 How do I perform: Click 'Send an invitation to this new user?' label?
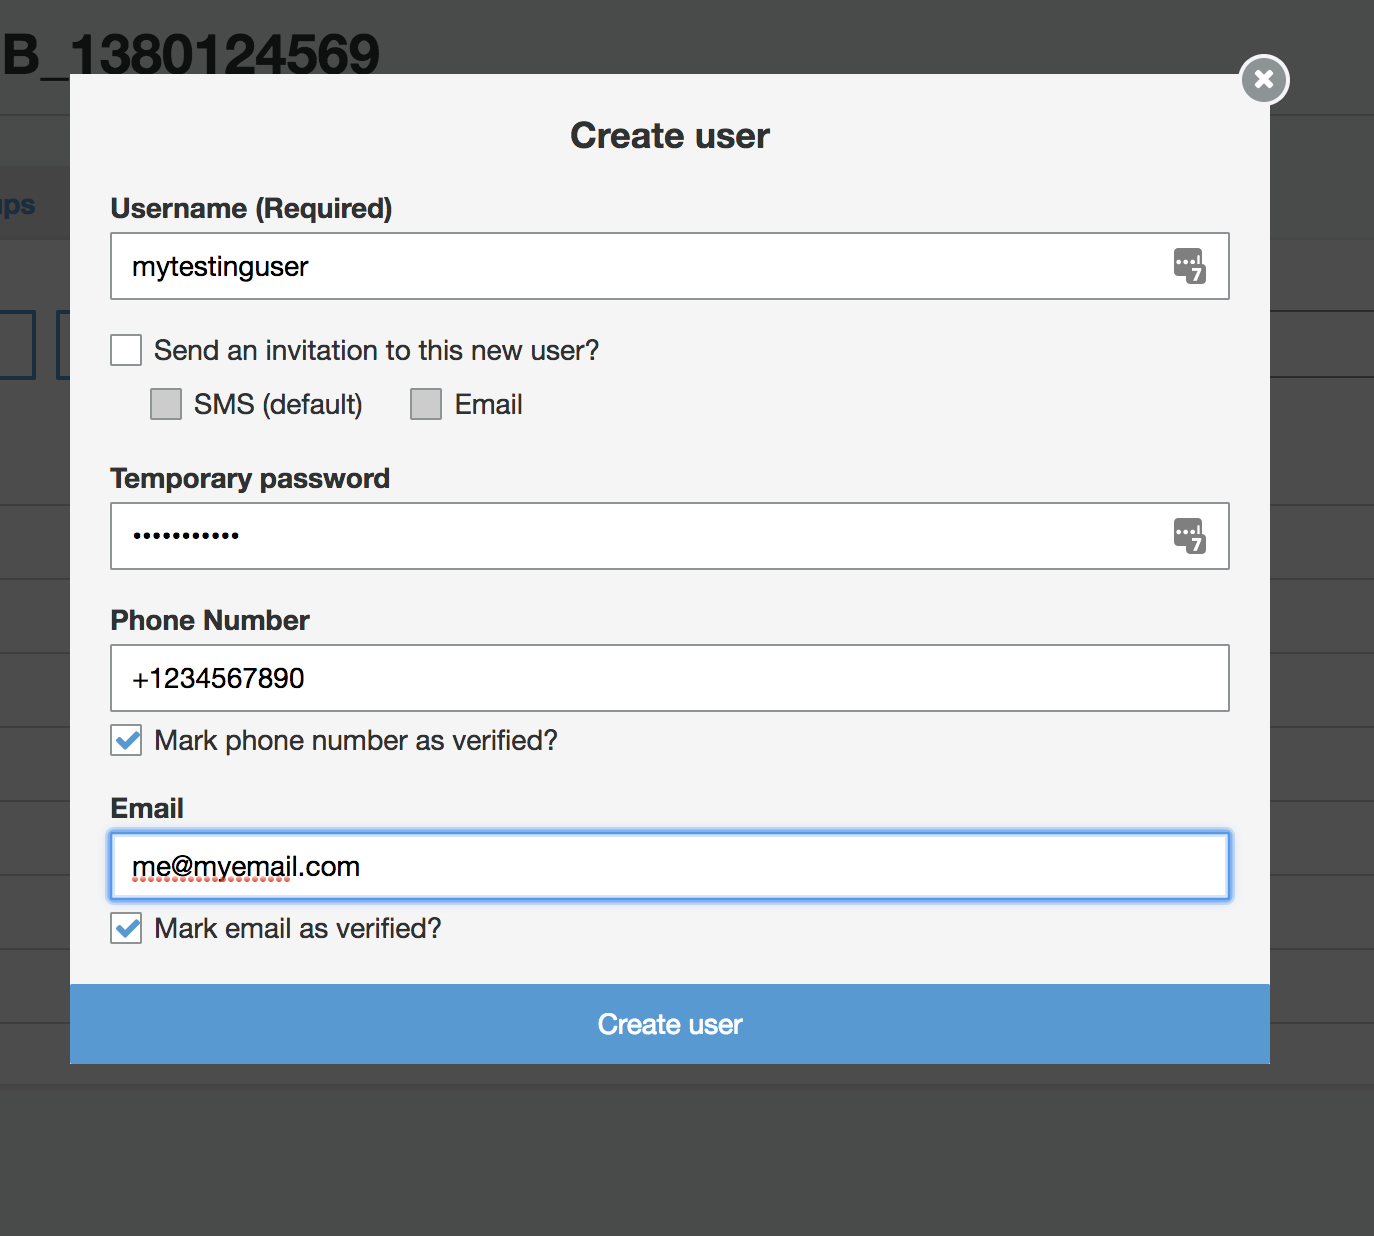coord(376,350)
